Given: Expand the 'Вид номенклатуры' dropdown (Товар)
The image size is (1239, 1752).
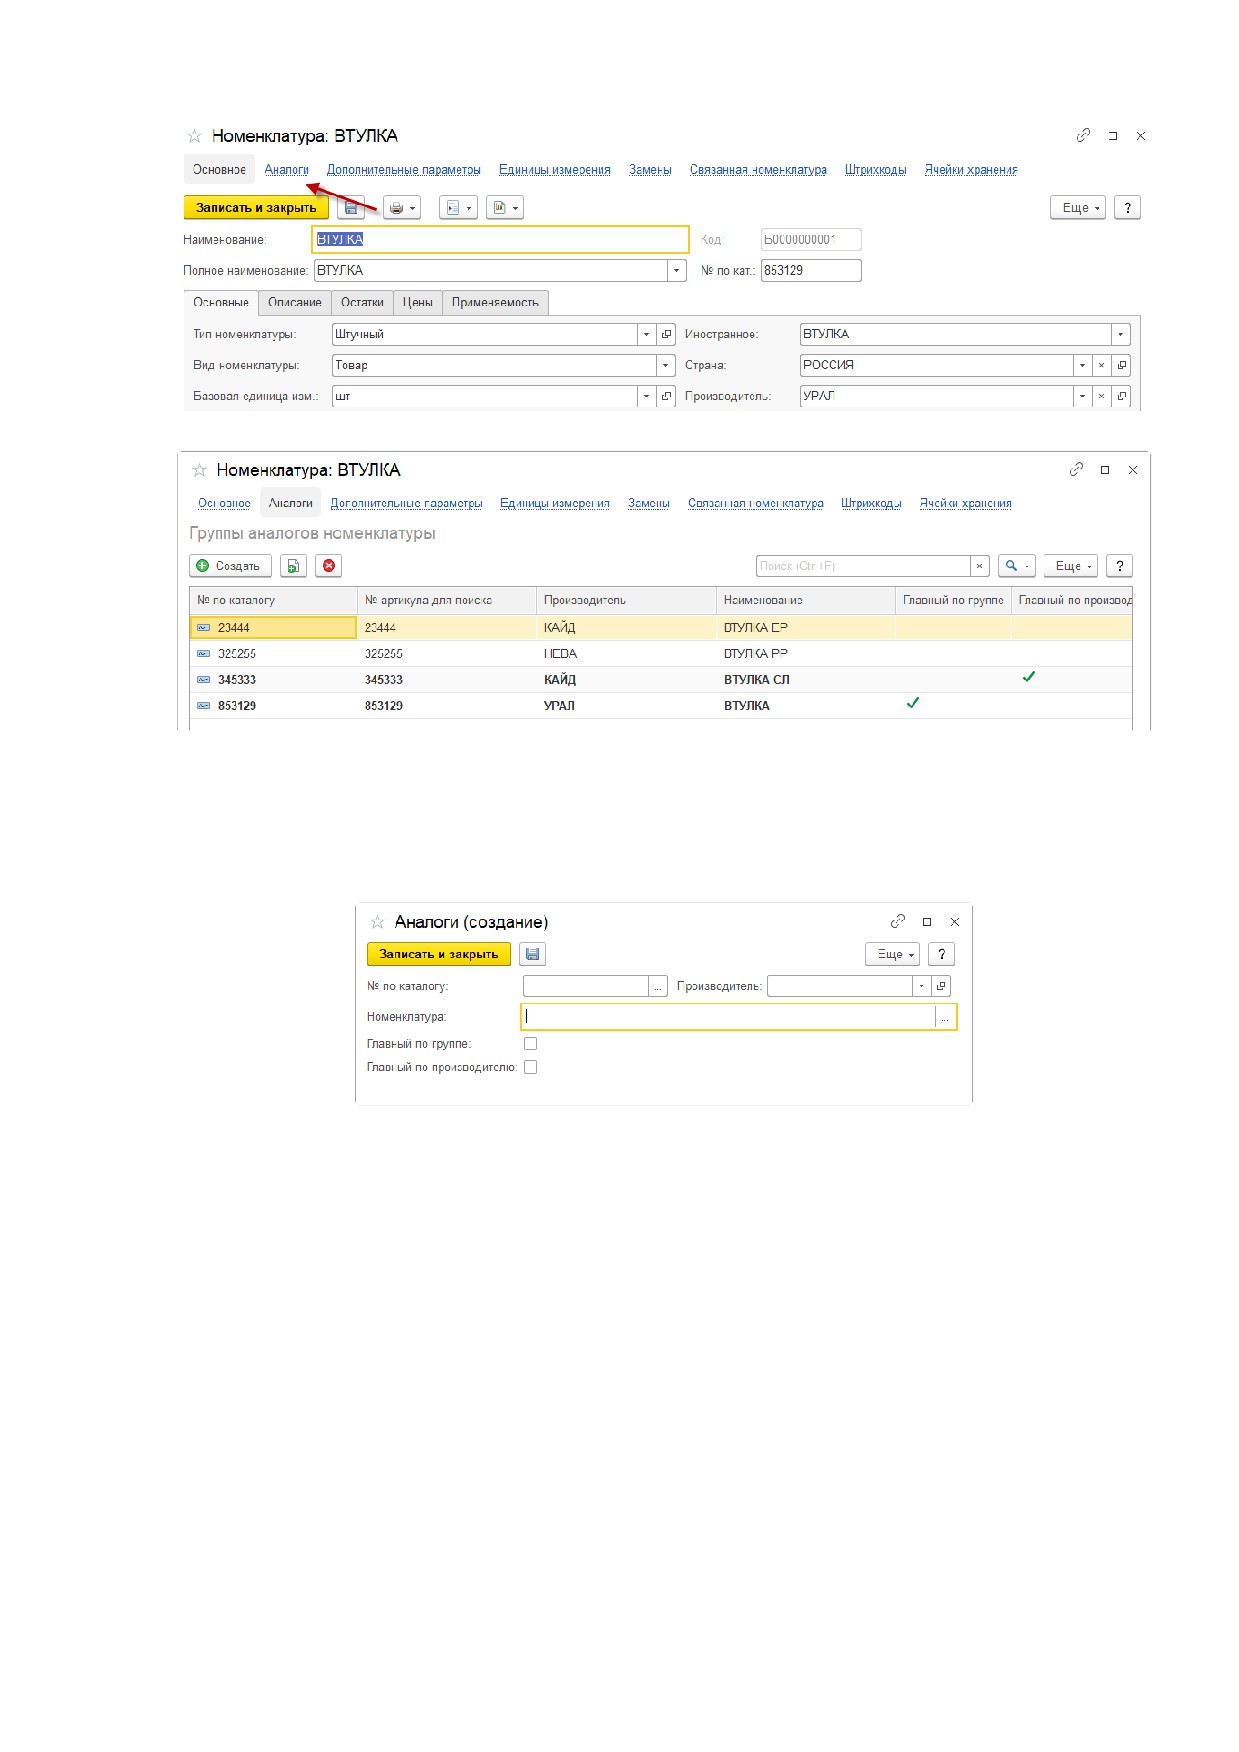Looking at the screenshot, I should [667, 365].
